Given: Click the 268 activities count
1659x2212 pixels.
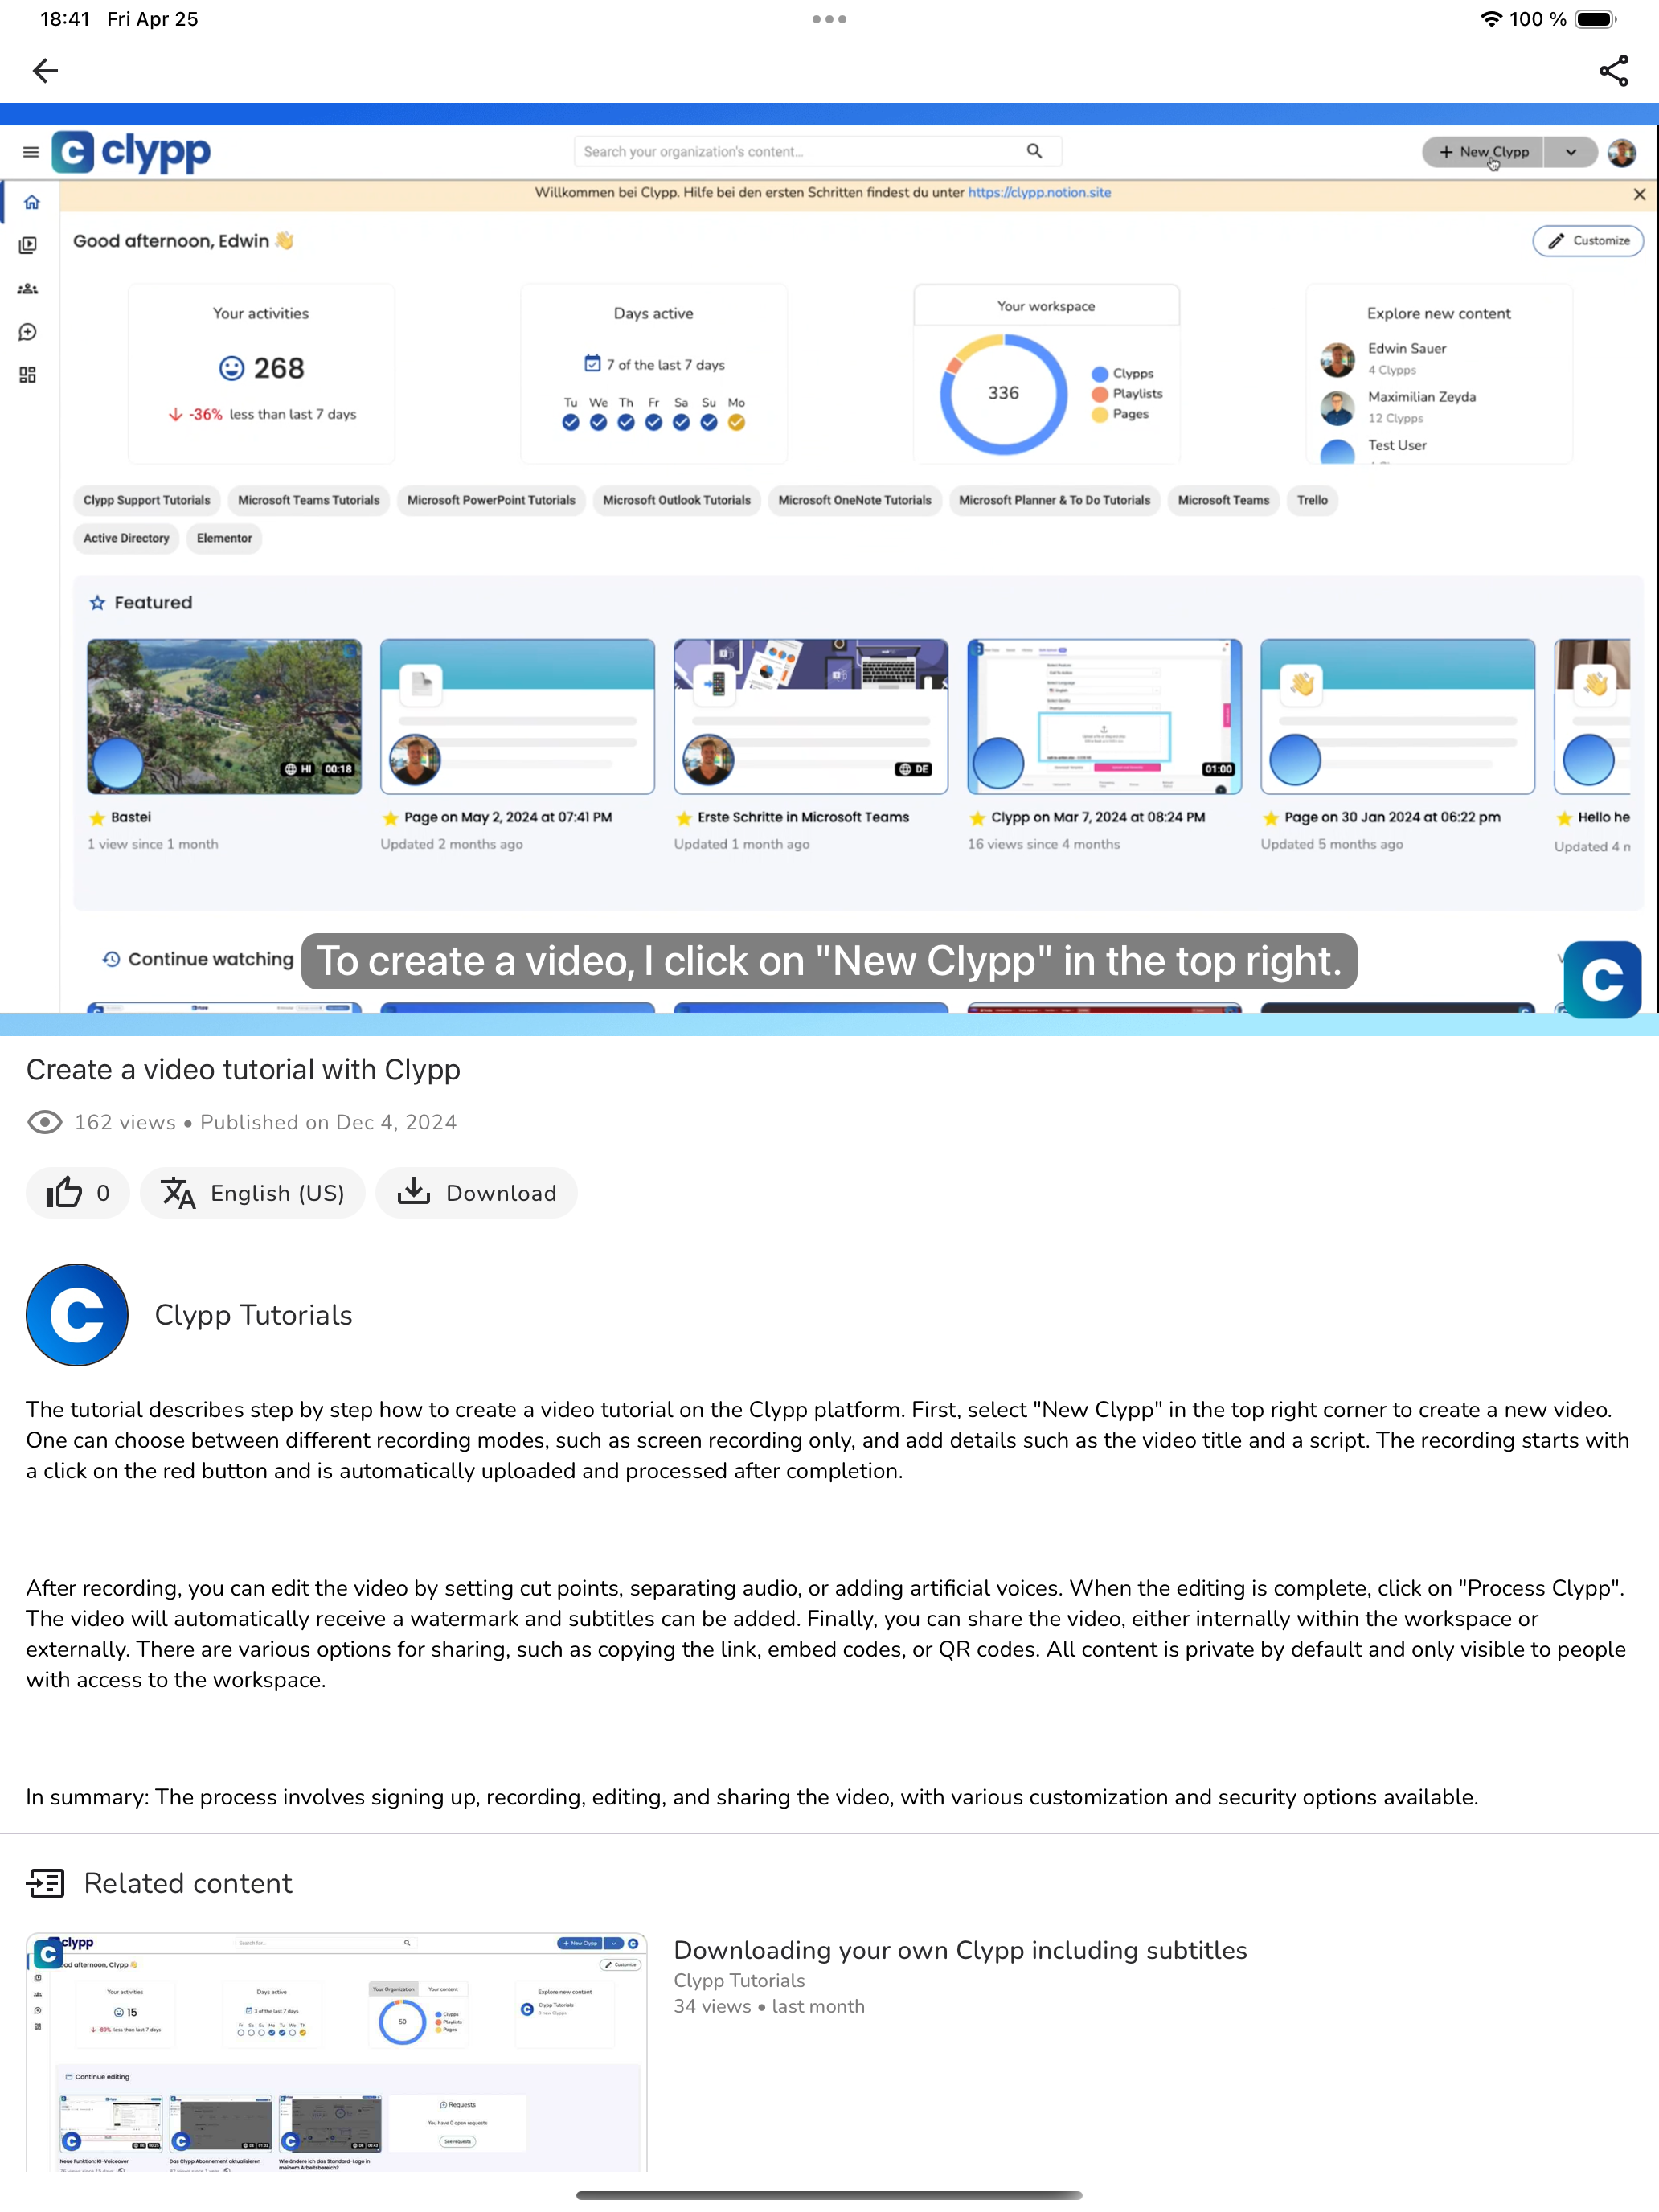Looking at the screenshot, I should 278,368.
